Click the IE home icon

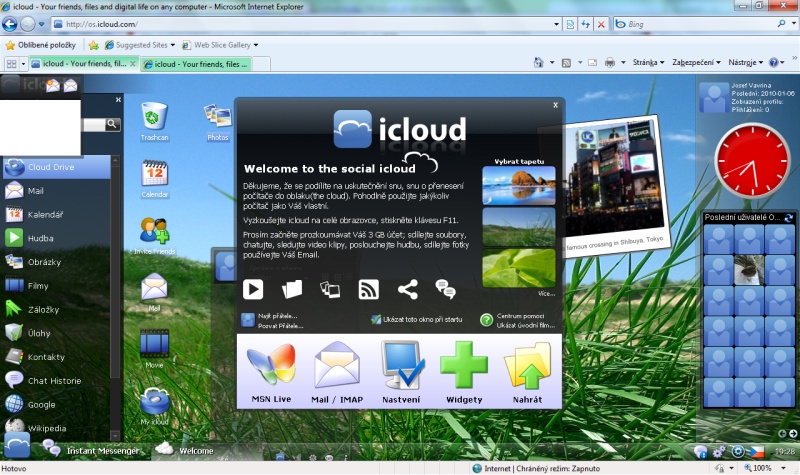click(539, 62)
